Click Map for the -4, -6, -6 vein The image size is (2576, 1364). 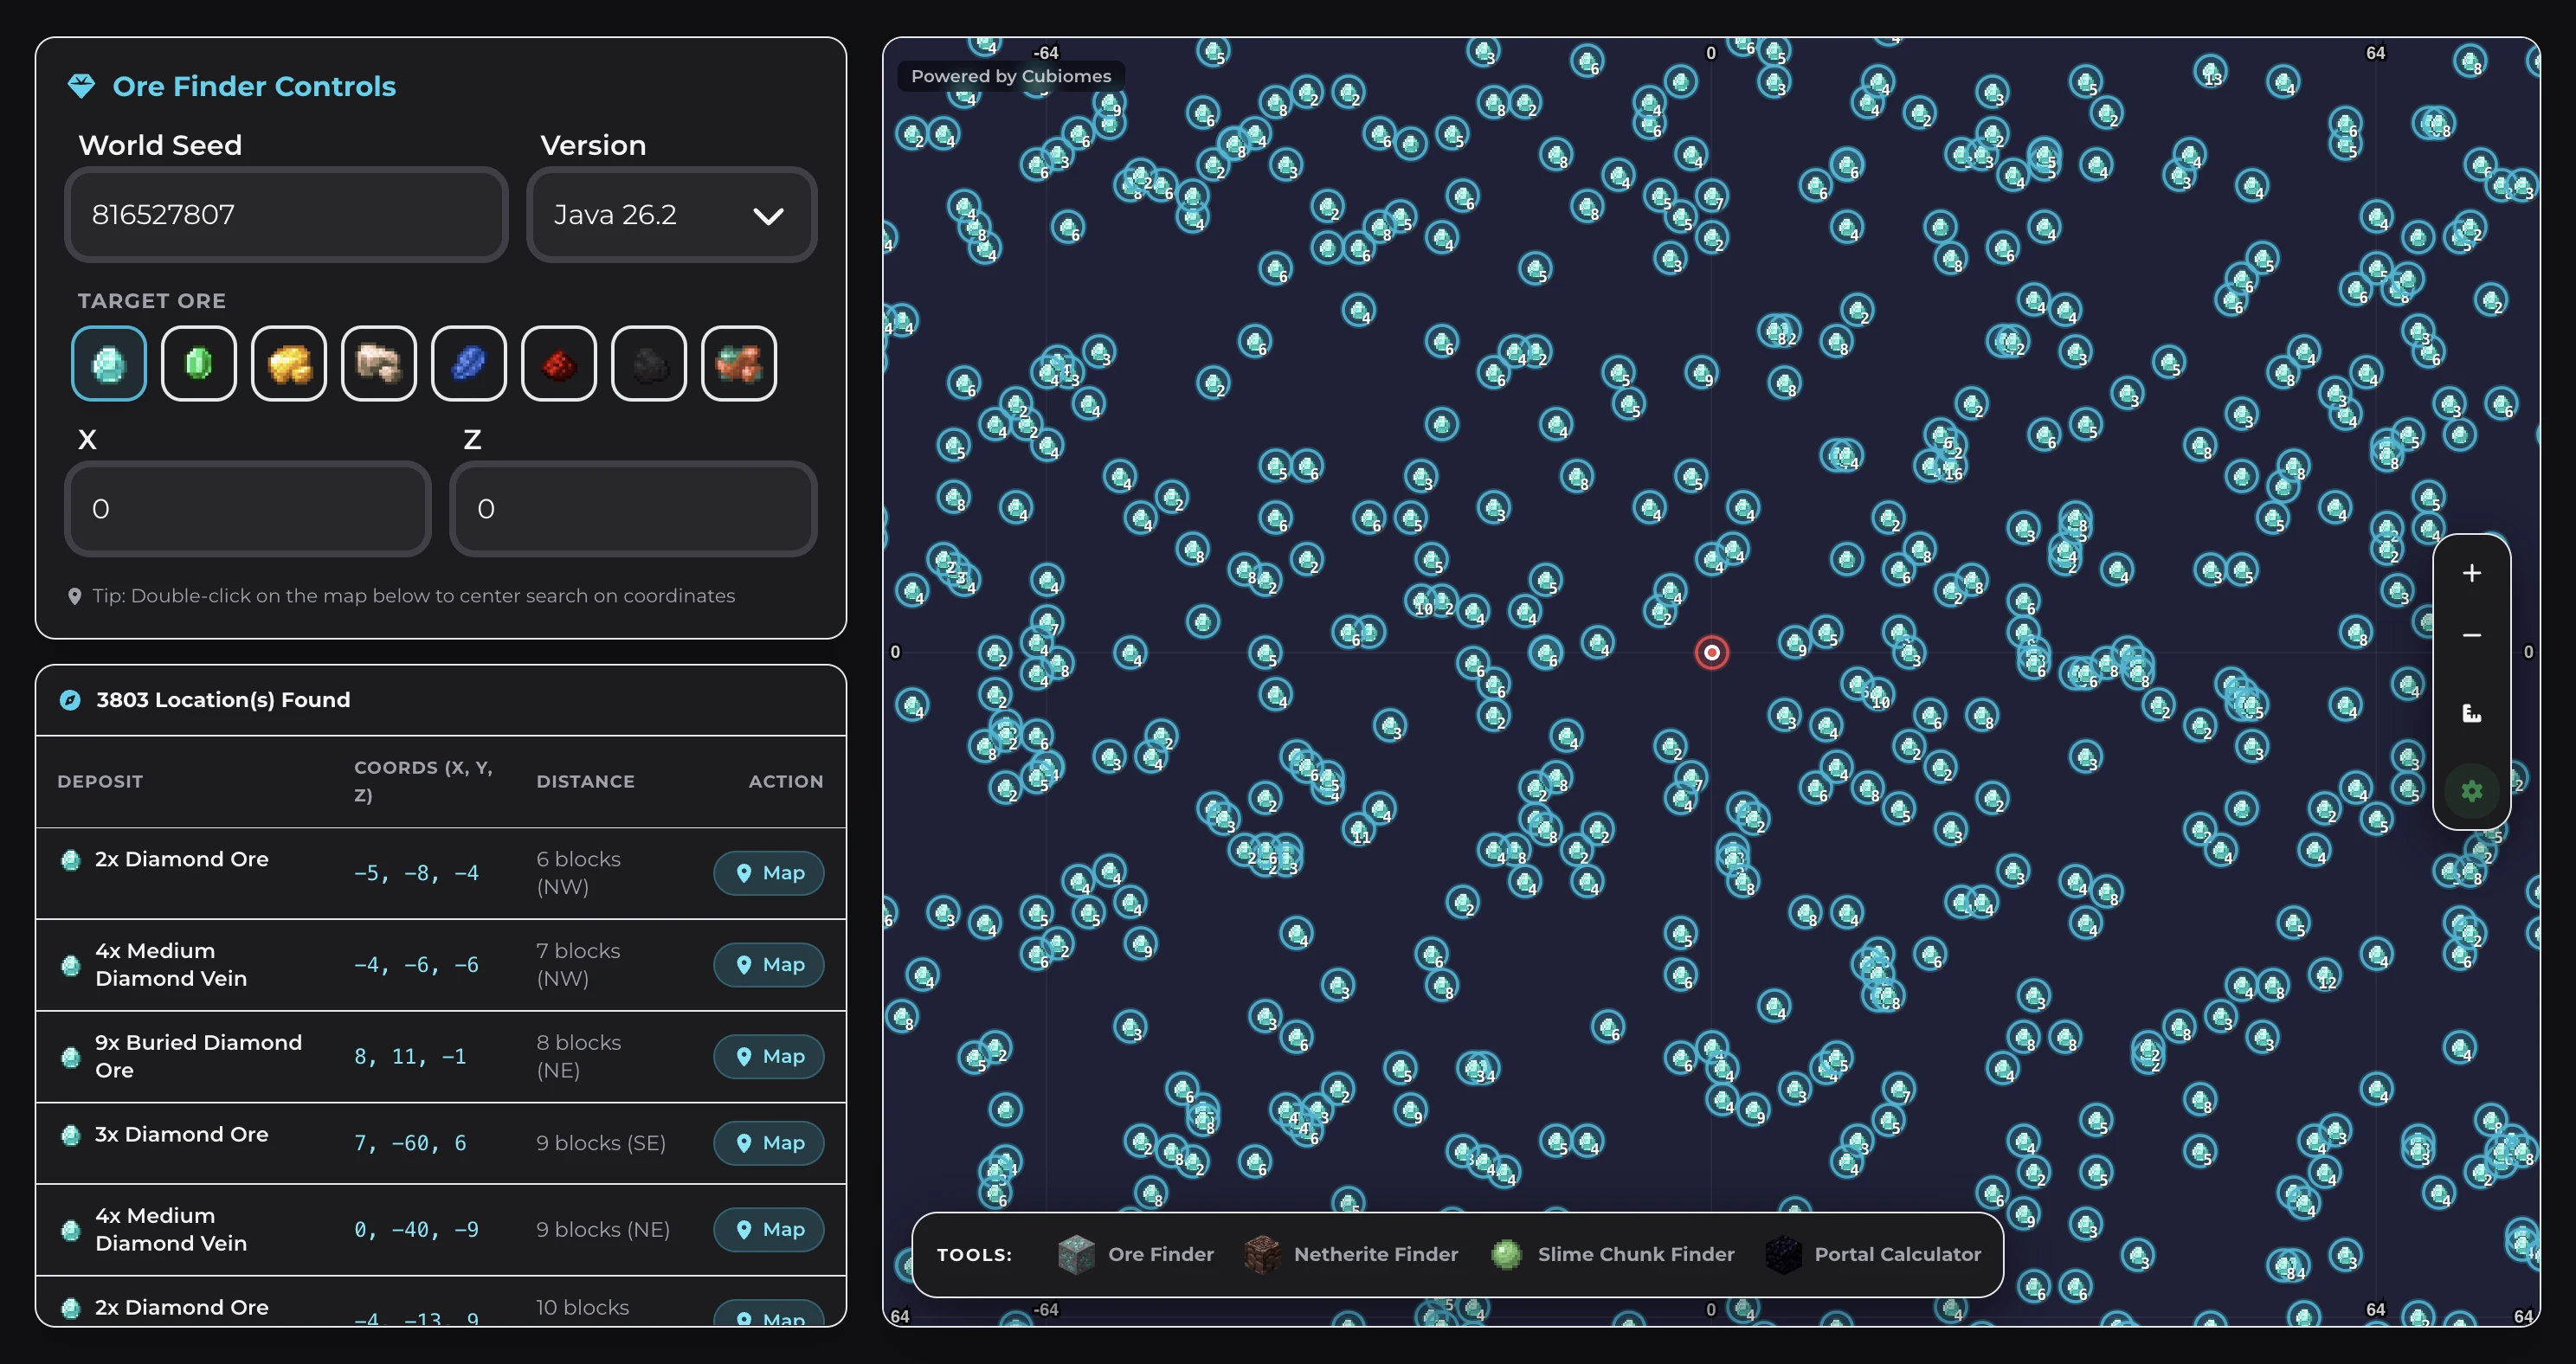pyautogui.click(x=768, y=965)
